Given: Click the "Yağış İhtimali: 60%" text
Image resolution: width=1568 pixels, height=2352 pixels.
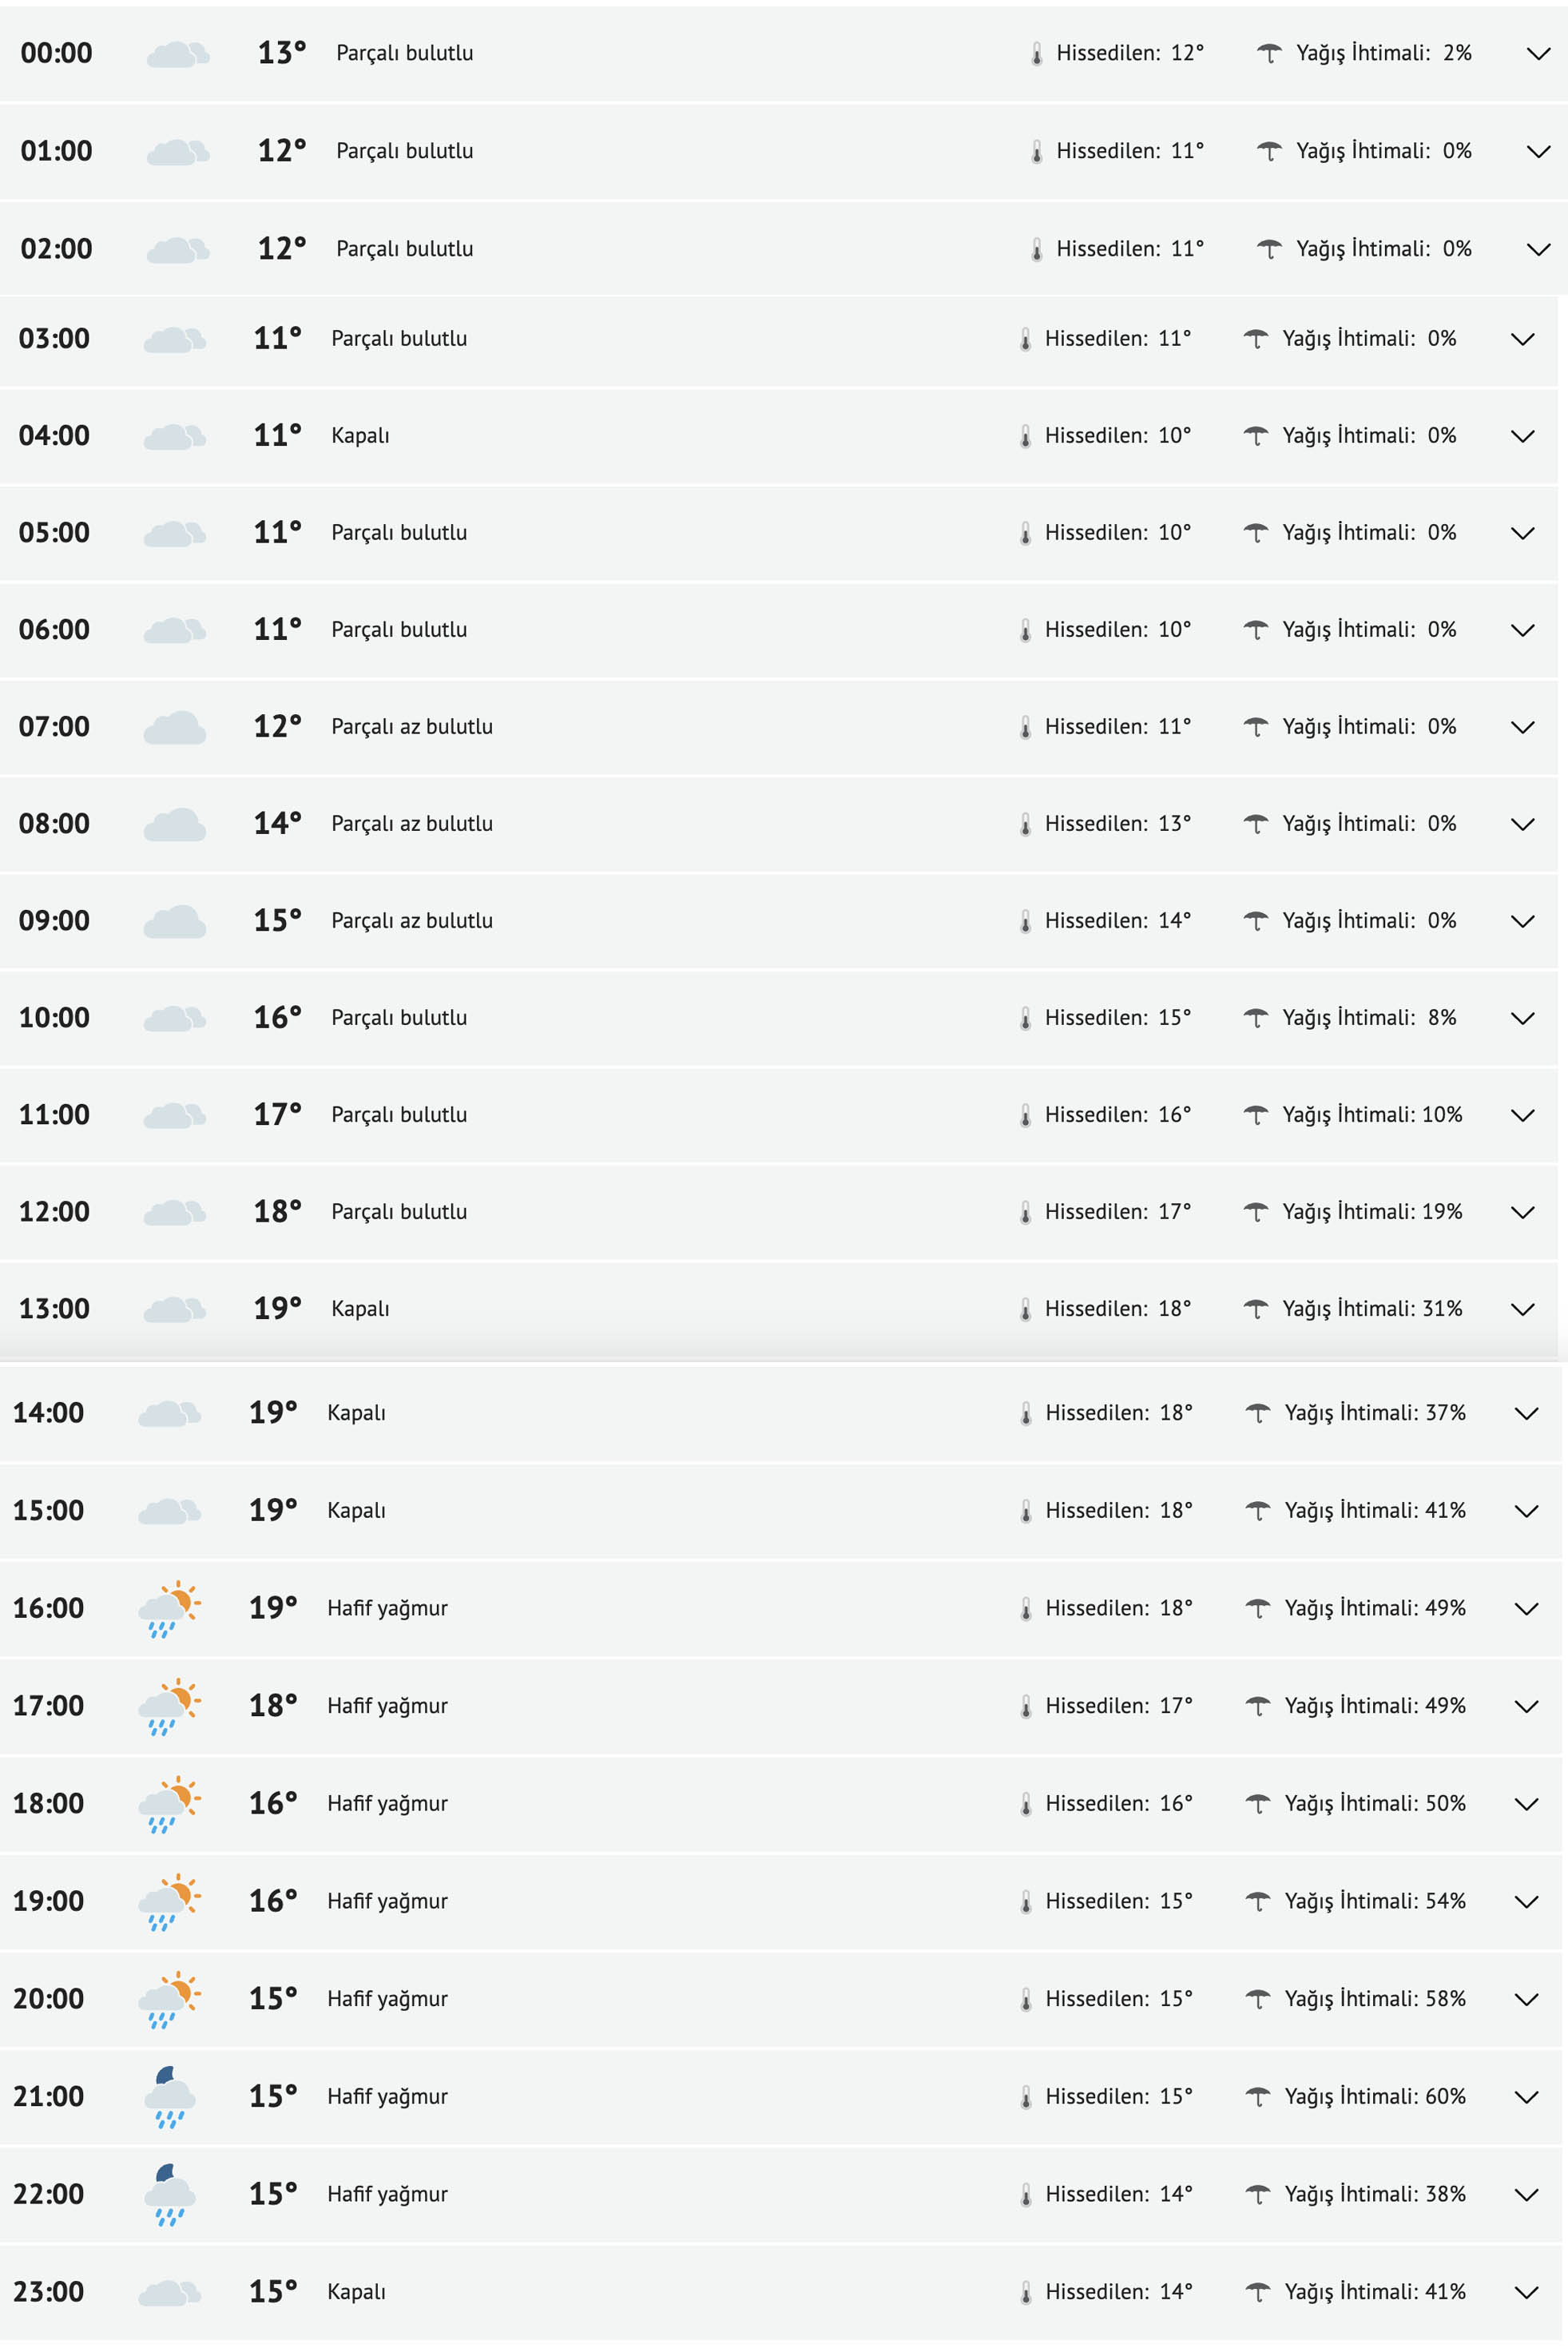Looking at the screenshot, I should [1375, 2096].
